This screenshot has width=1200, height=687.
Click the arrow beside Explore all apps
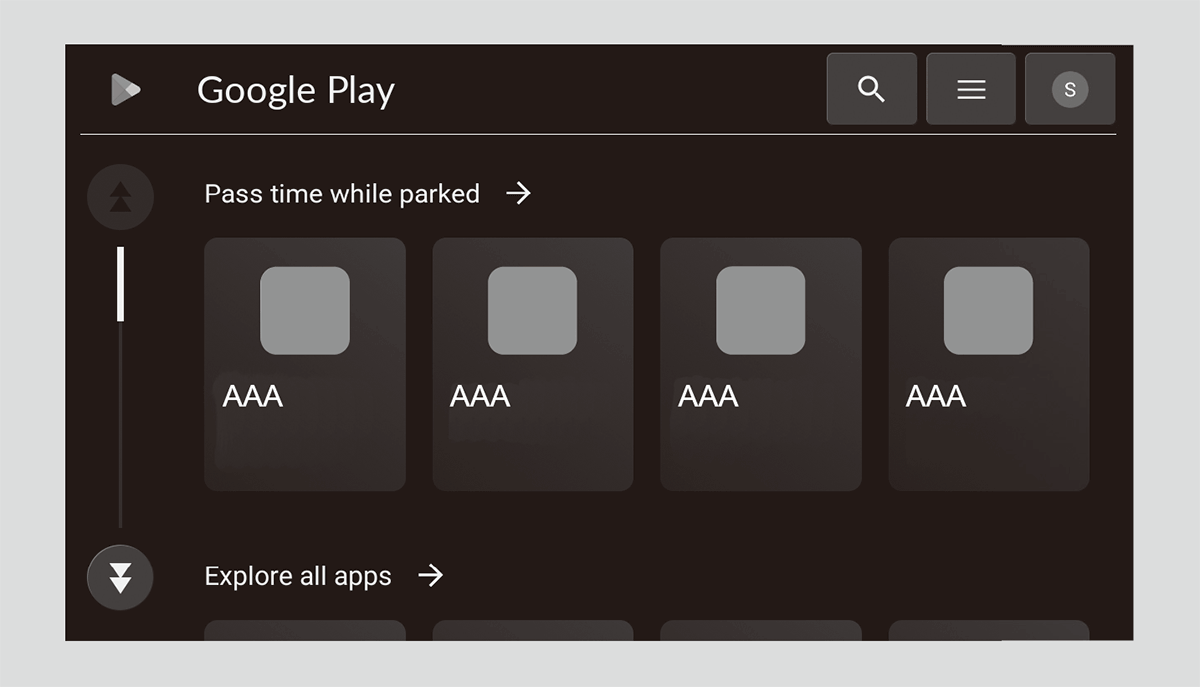[430, 576]
